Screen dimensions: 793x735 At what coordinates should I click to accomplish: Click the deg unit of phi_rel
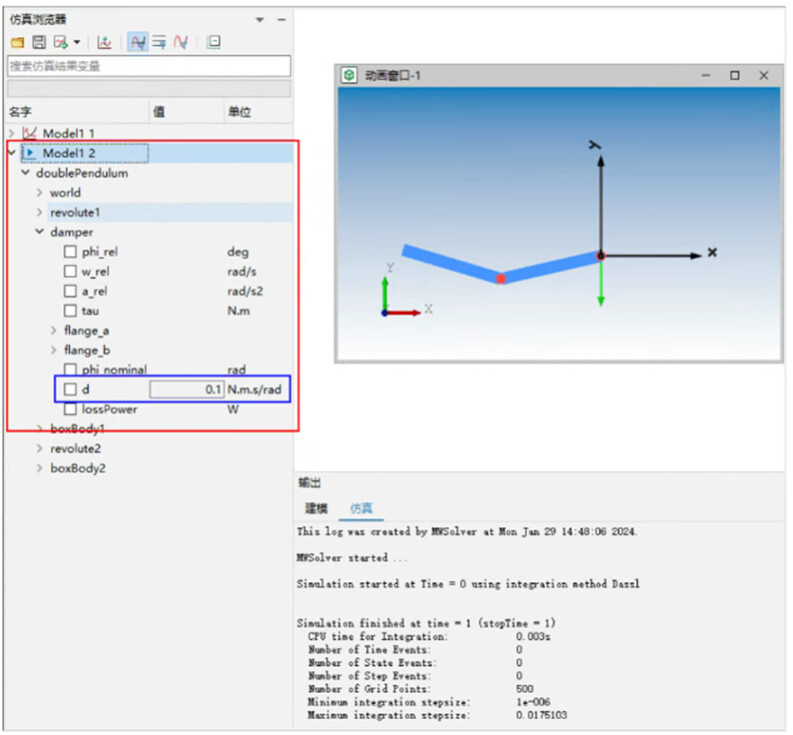(238, 252)
